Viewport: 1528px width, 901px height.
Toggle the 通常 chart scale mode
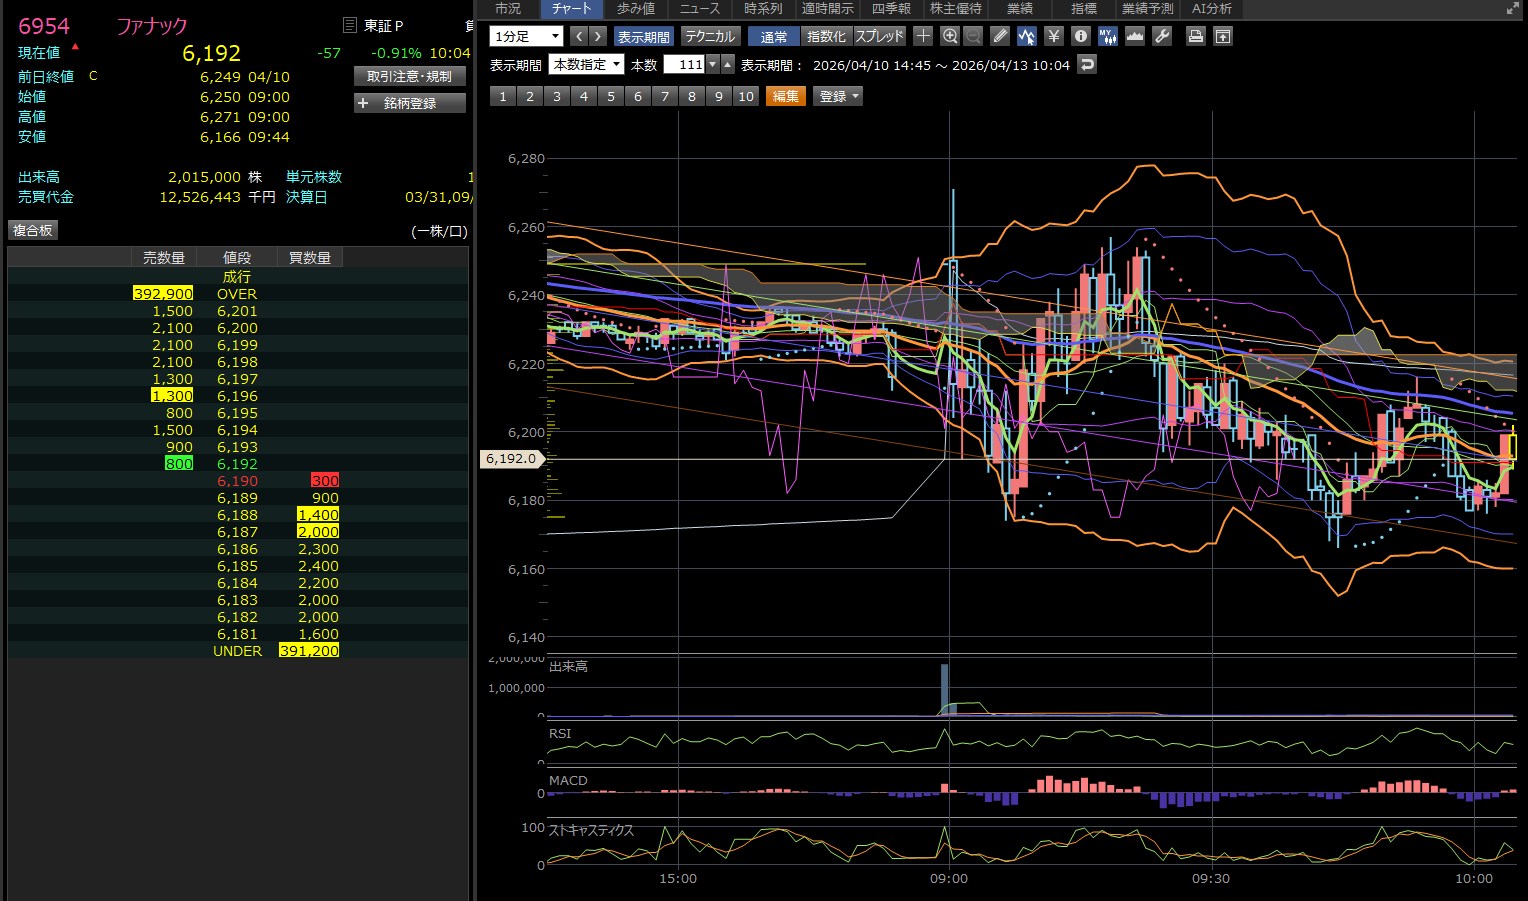click(x=773, y=36)
